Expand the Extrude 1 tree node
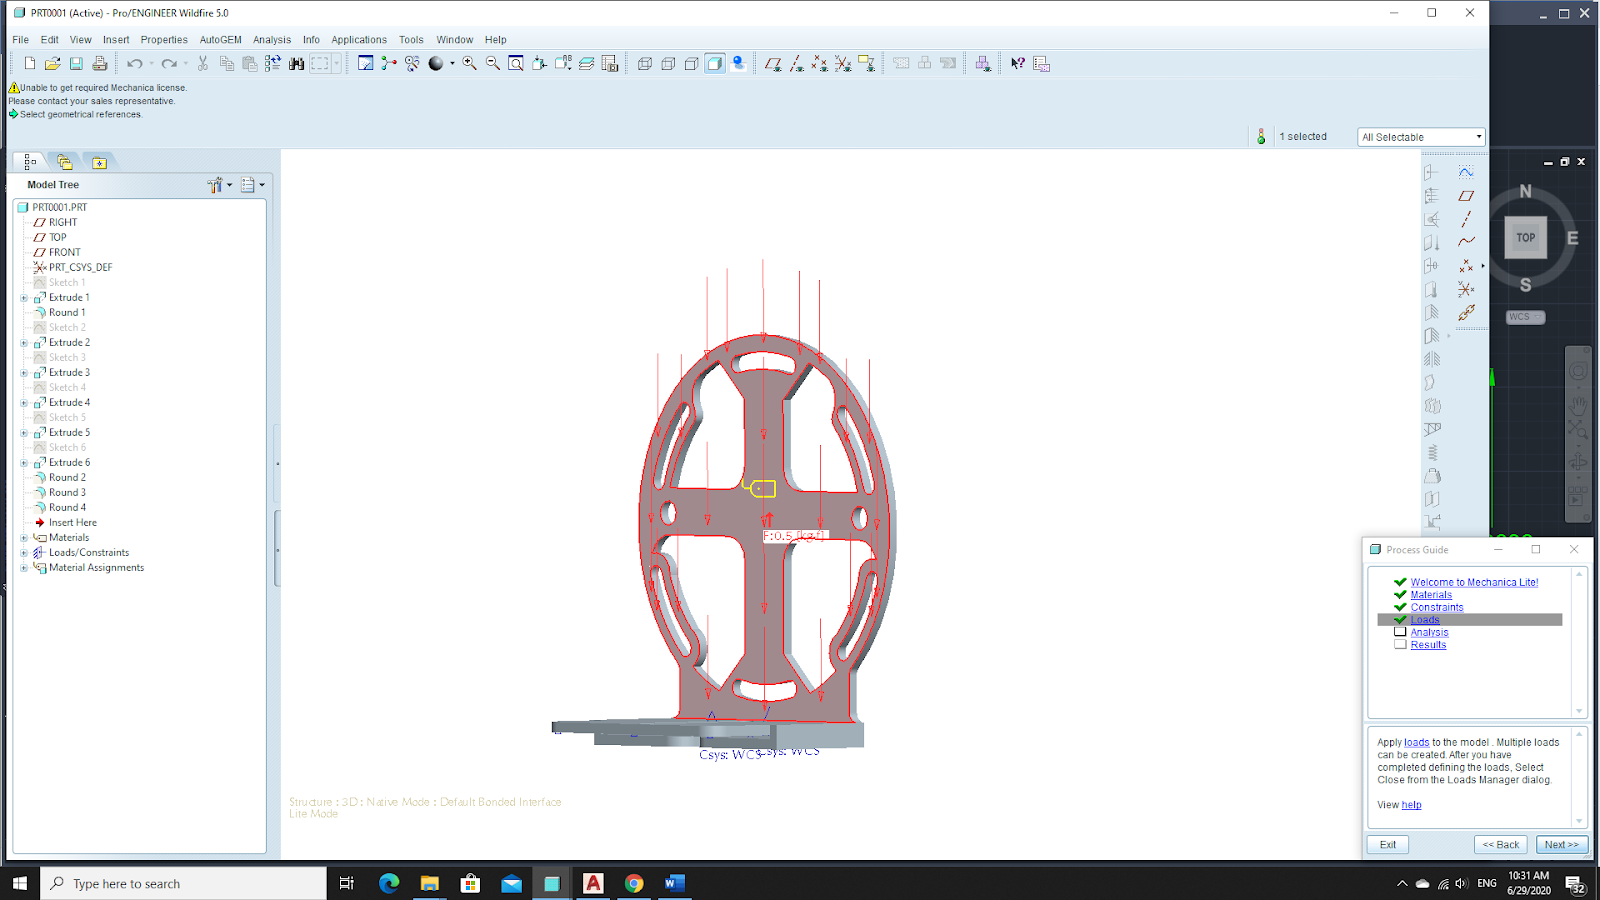 [24, 298]
